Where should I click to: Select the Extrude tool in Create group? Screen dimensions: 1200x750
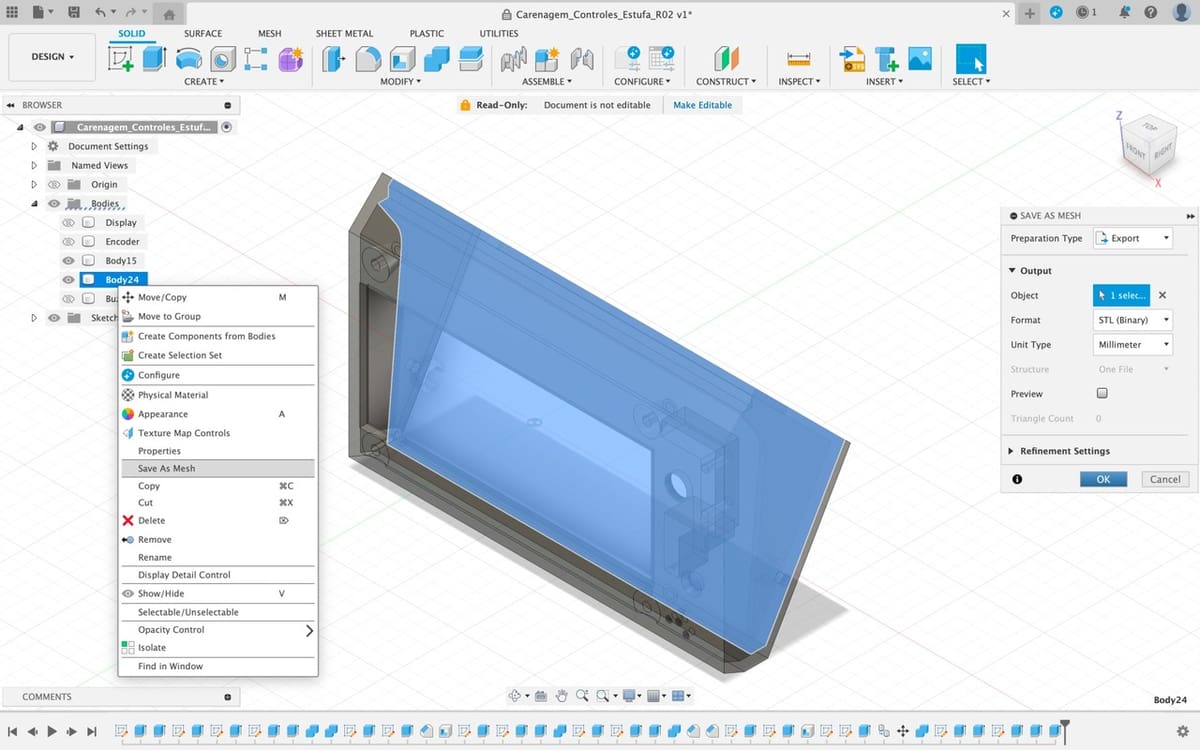(153, 59)
